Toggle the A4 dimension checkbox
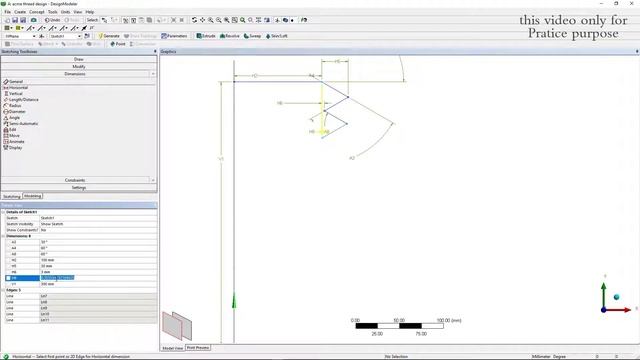Viewport: 640px width, 360px height. coord(8,248)
